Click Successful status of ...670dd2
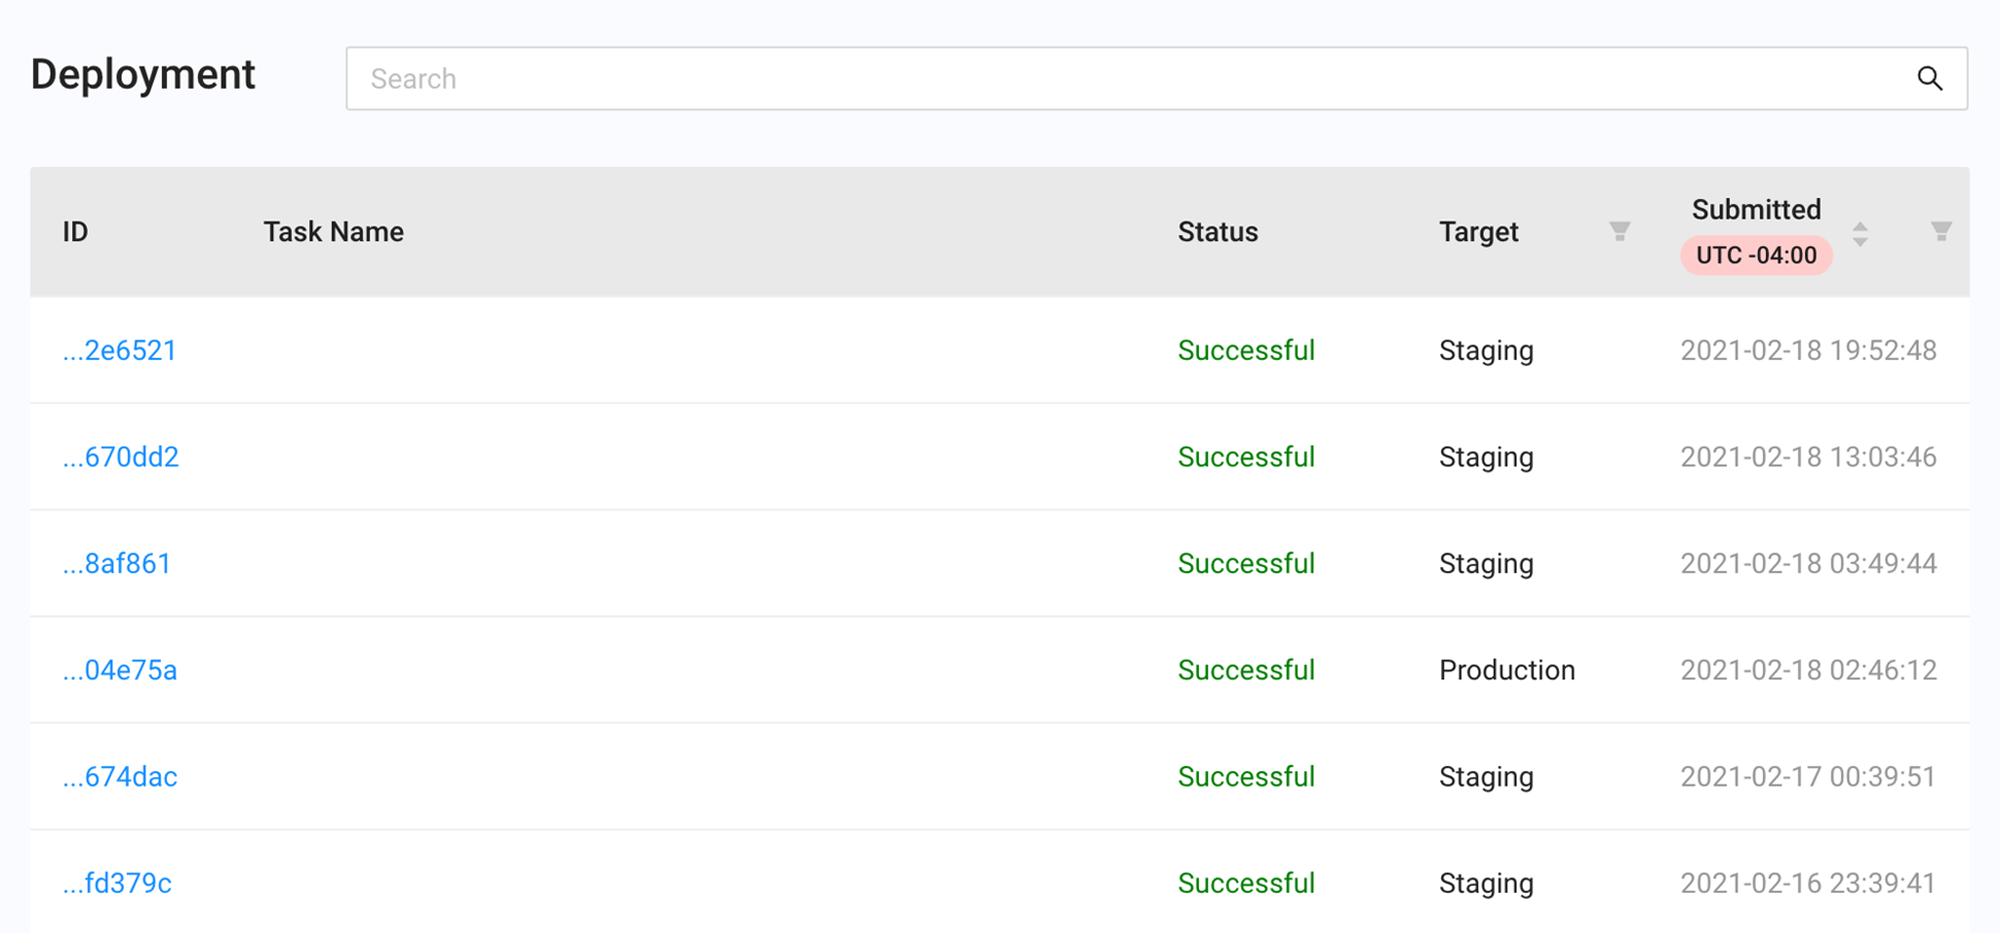 [x=1246, y=457]
